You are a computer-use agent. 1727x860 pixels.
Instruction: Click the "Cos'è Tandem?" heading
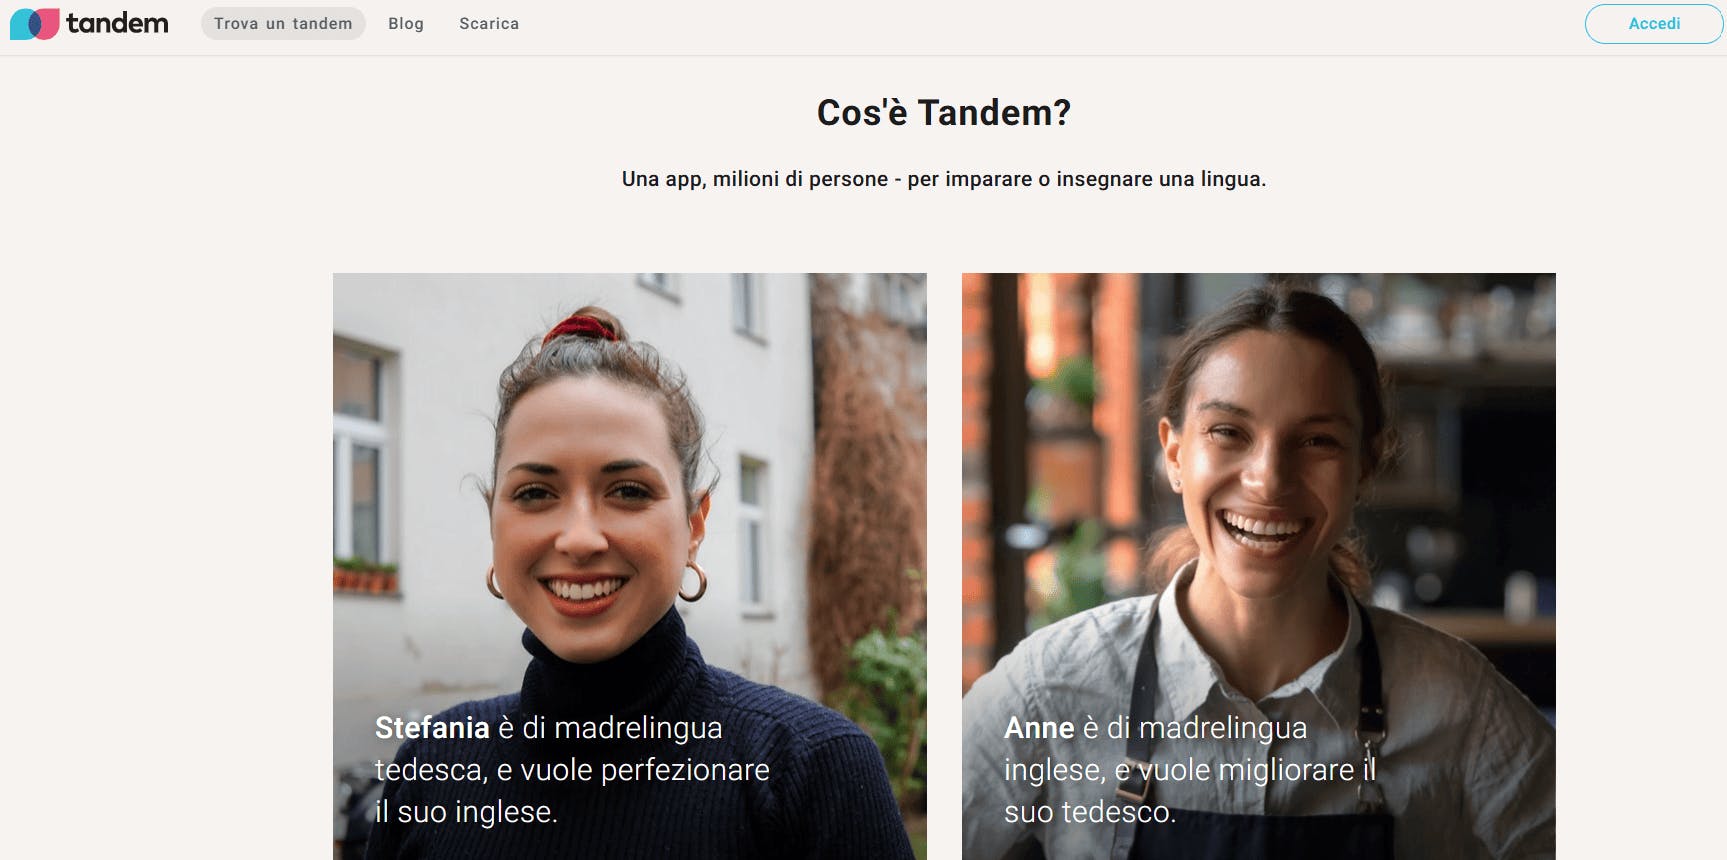tap(944, 112)
